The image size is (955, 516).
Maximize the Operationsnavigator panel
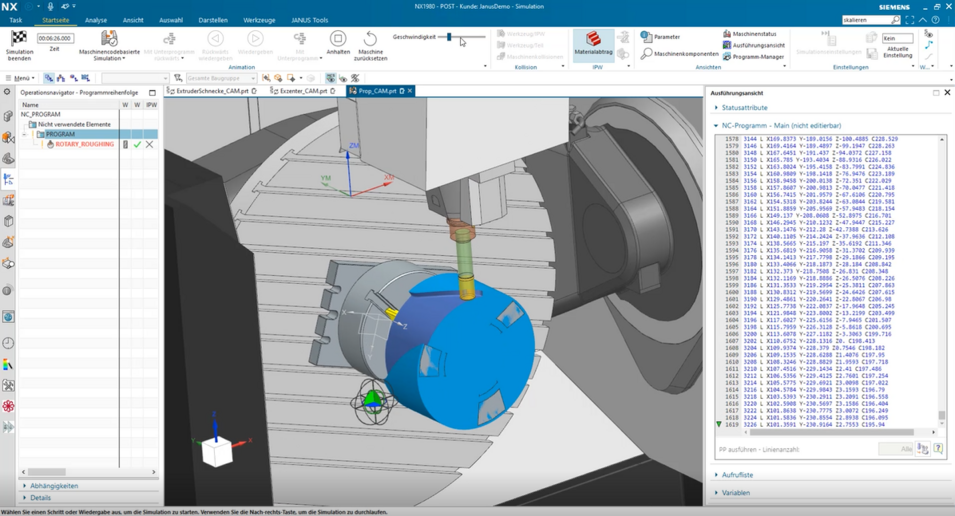pyautogui.click(x=152, y=93)
